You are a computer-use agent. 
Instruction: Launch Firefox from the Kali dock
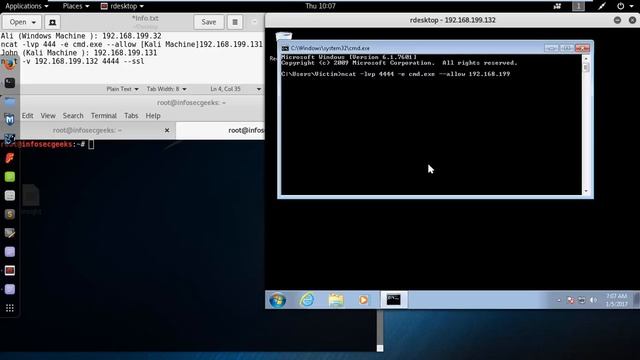tap(9, 64)
